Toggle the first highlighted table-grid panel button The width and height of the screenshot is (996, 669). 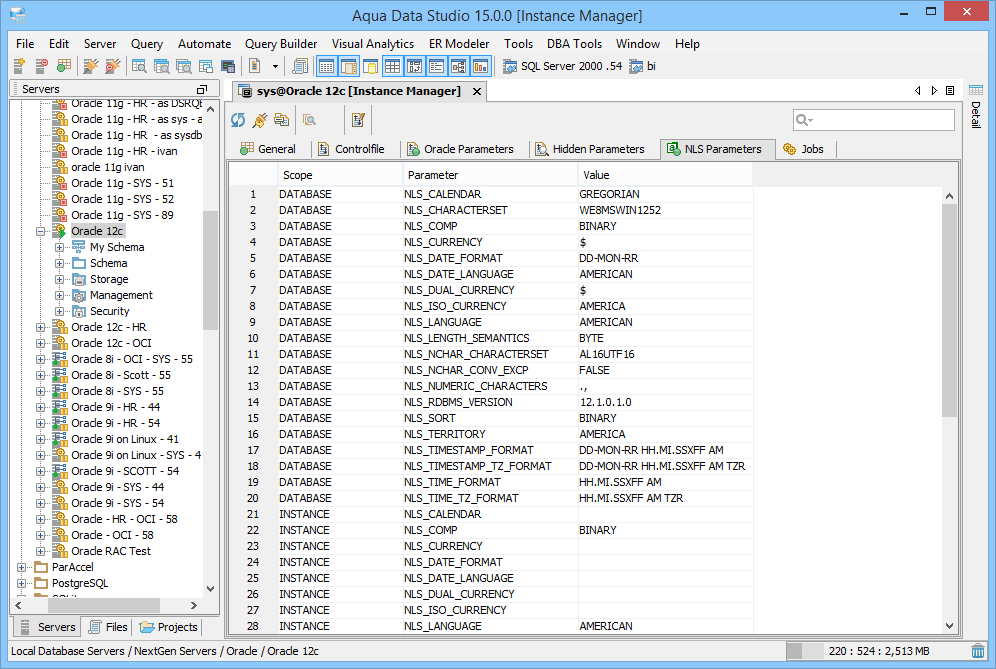[326, 66]
